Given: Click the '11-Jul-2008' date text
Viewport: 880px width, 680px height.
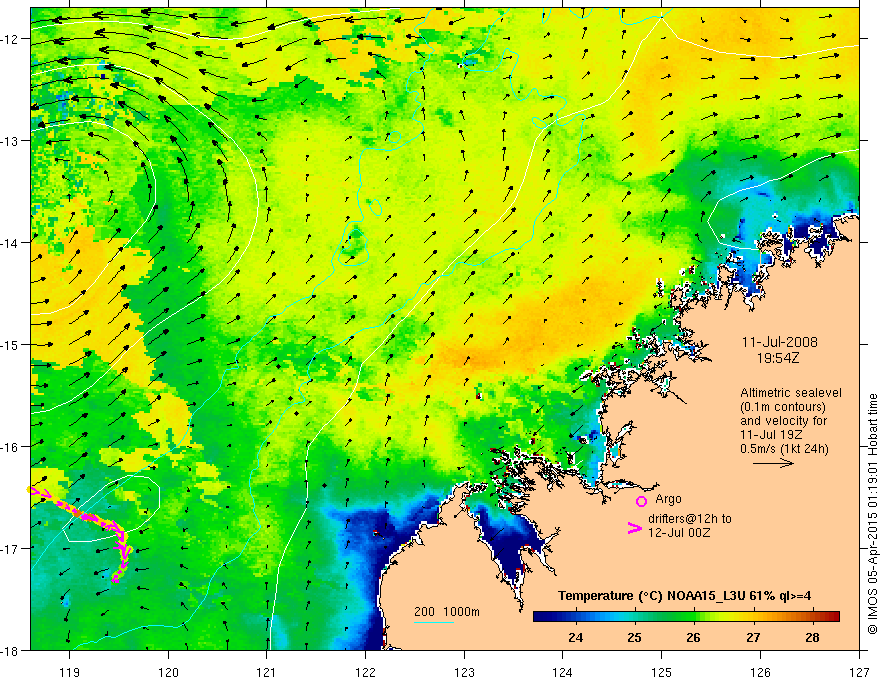Looking at the screenshot, I should point(780,342).
